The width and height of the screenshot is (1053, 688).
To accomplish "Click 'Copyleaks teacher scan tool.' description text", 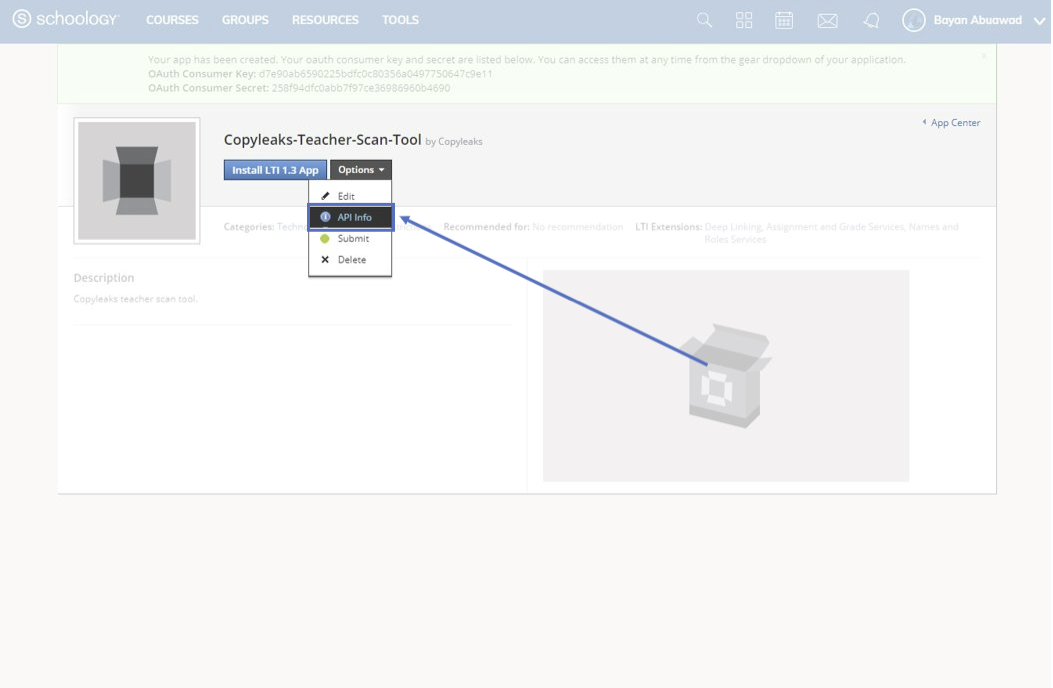I will point(136,299).
